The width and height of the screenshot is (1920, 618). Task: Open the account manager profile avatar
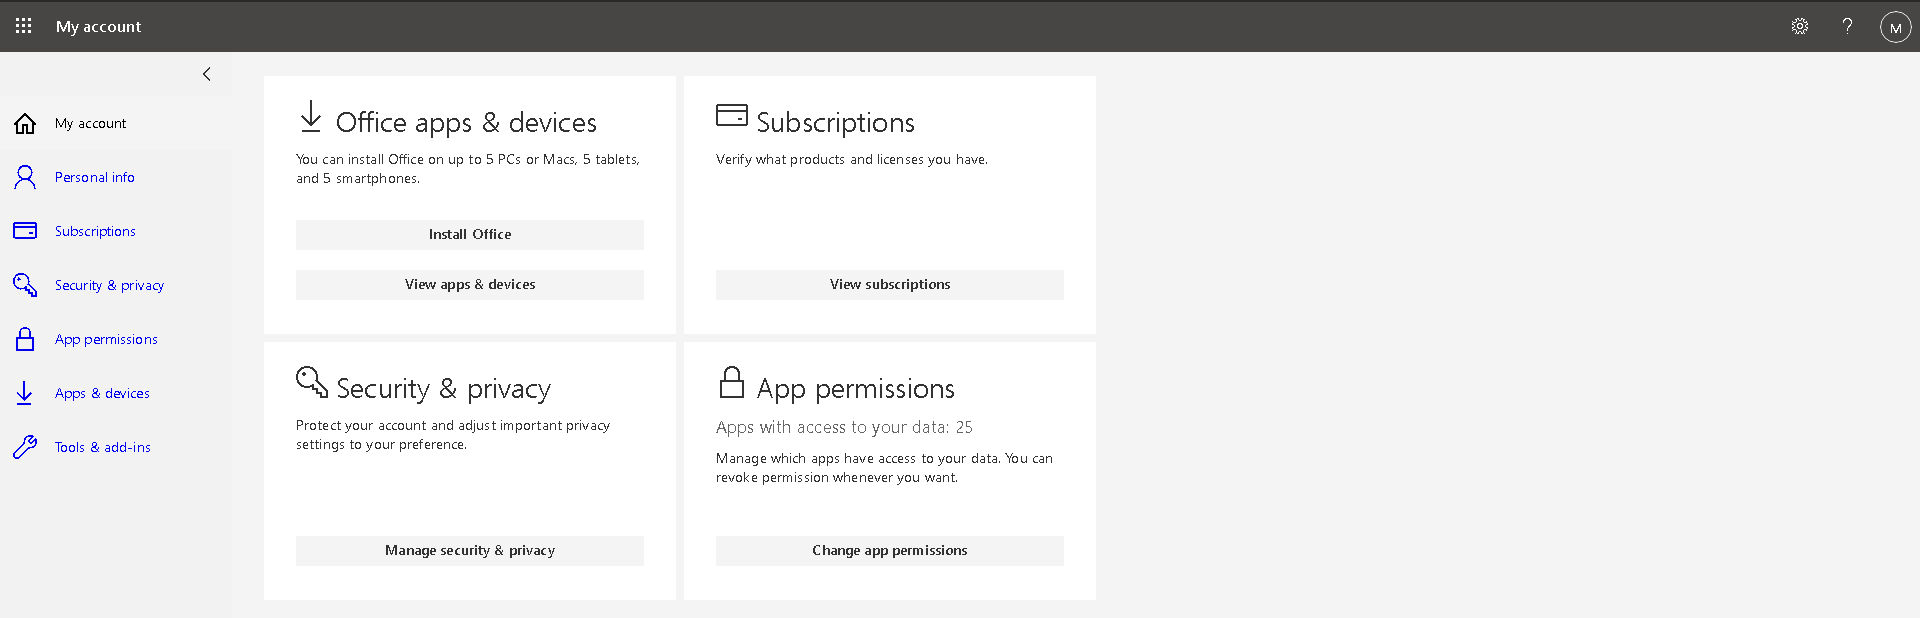[1895, 27]
